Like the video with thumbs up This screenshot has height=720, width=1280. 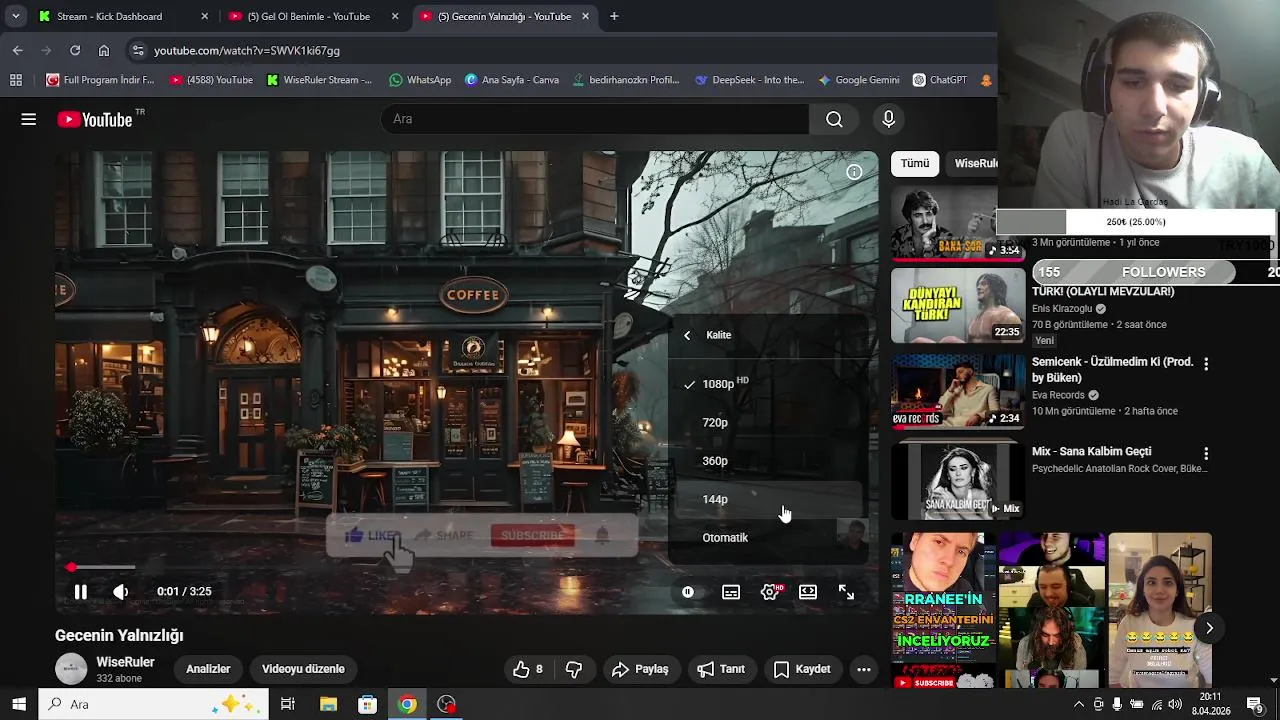click(528, 669)
